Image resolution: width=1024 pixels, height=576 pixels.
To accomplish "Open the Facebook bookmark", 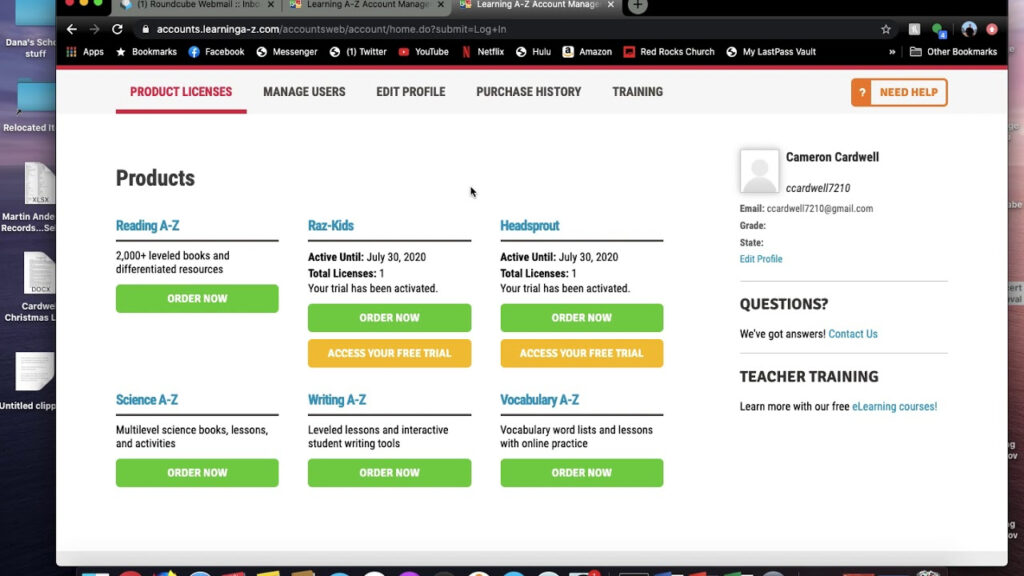I will (216, 52).
